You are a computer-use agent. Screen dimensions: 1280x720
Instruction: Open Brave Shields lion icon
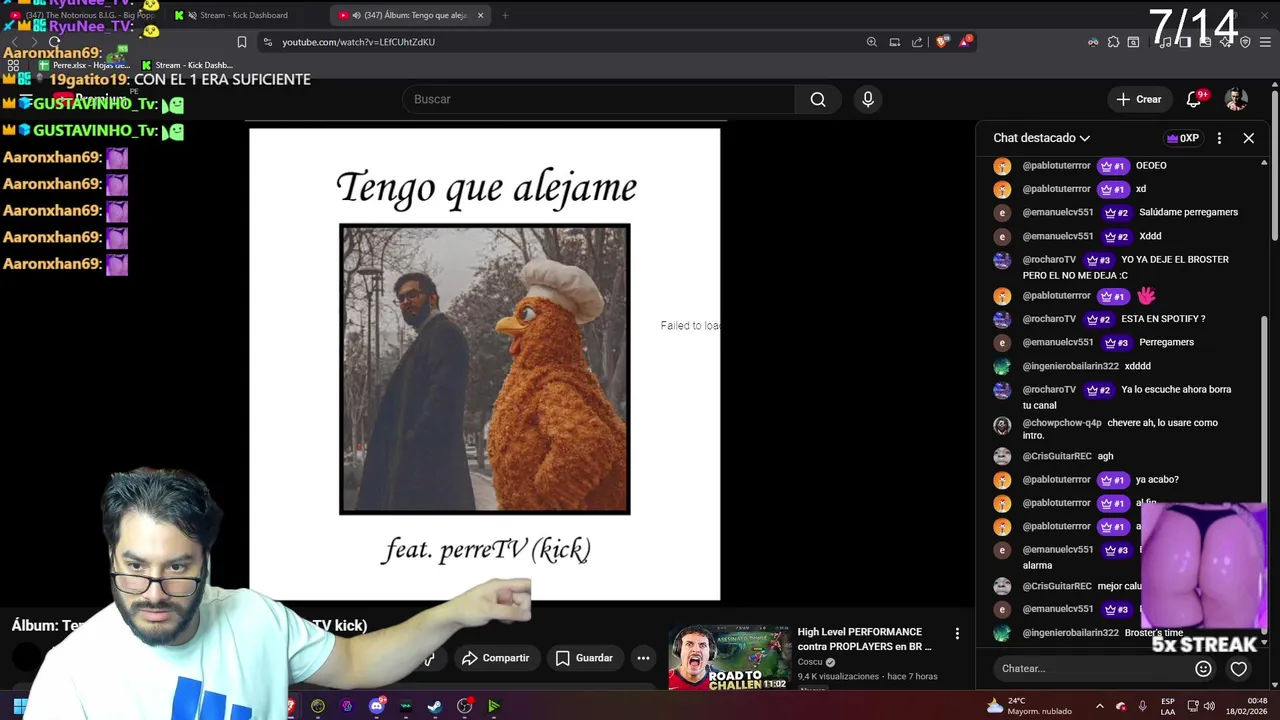(942, 42)
